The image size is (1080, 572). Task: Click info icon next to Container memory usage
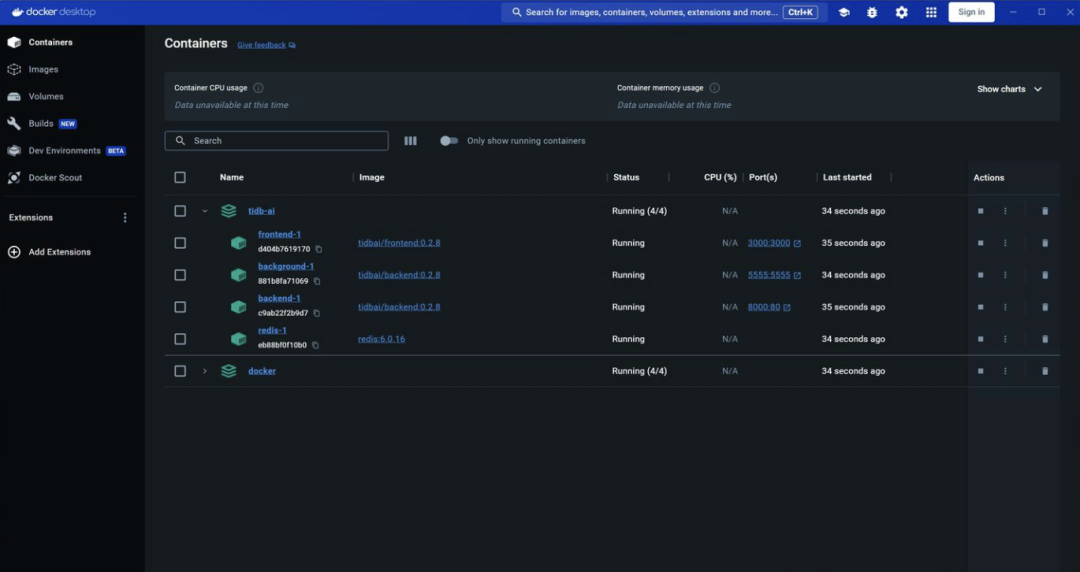(x=715, y=88)
